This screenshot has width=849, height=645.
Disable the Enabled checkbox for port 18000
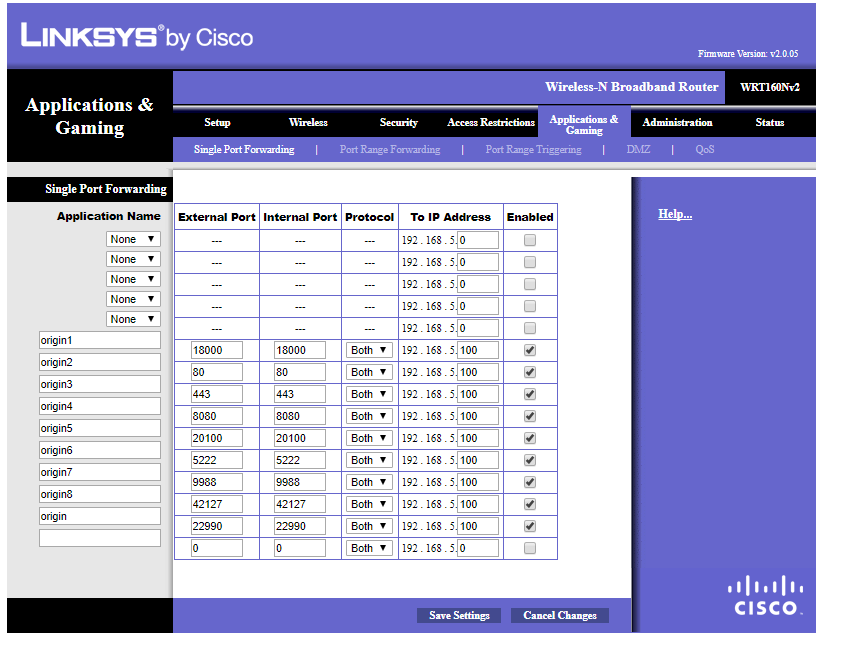click(530, 350)
